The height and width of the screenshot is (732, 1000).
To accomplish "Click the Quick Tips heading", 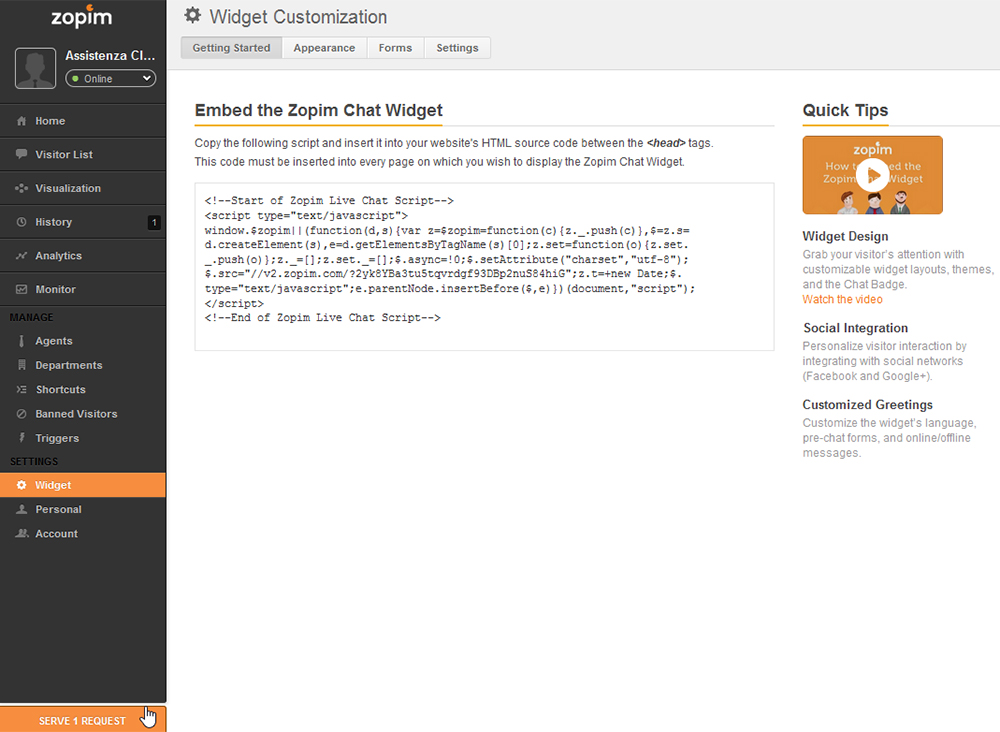I will 845,110.
